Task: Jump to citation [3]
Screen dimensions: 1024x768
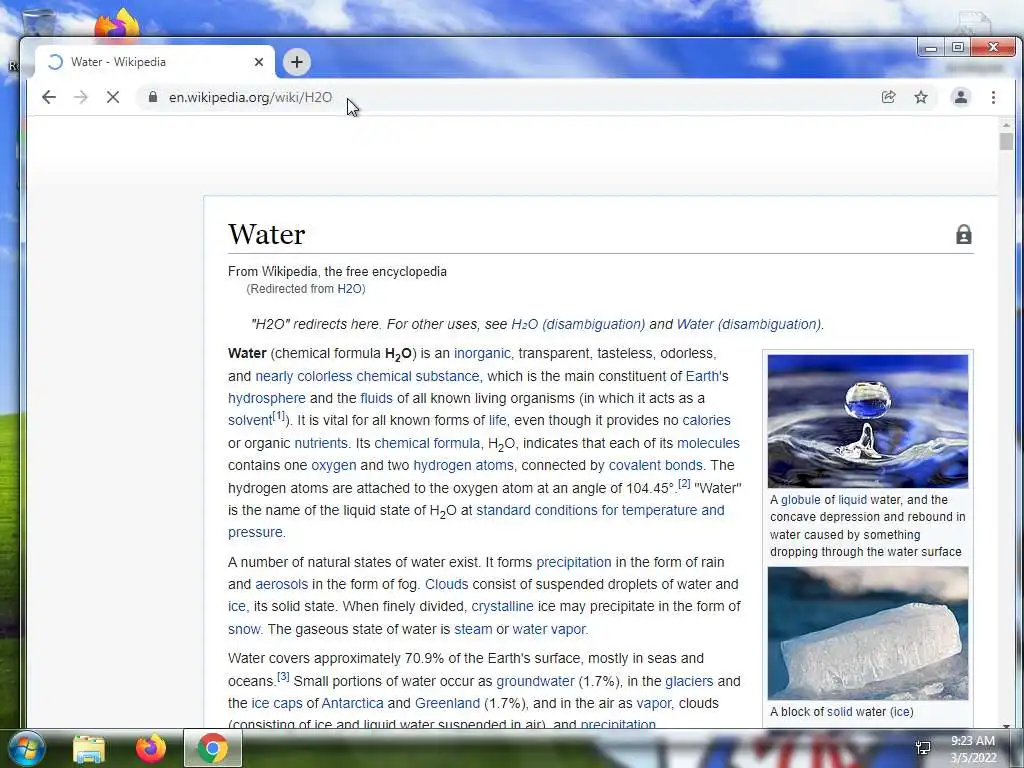Action: coord(283,676)
